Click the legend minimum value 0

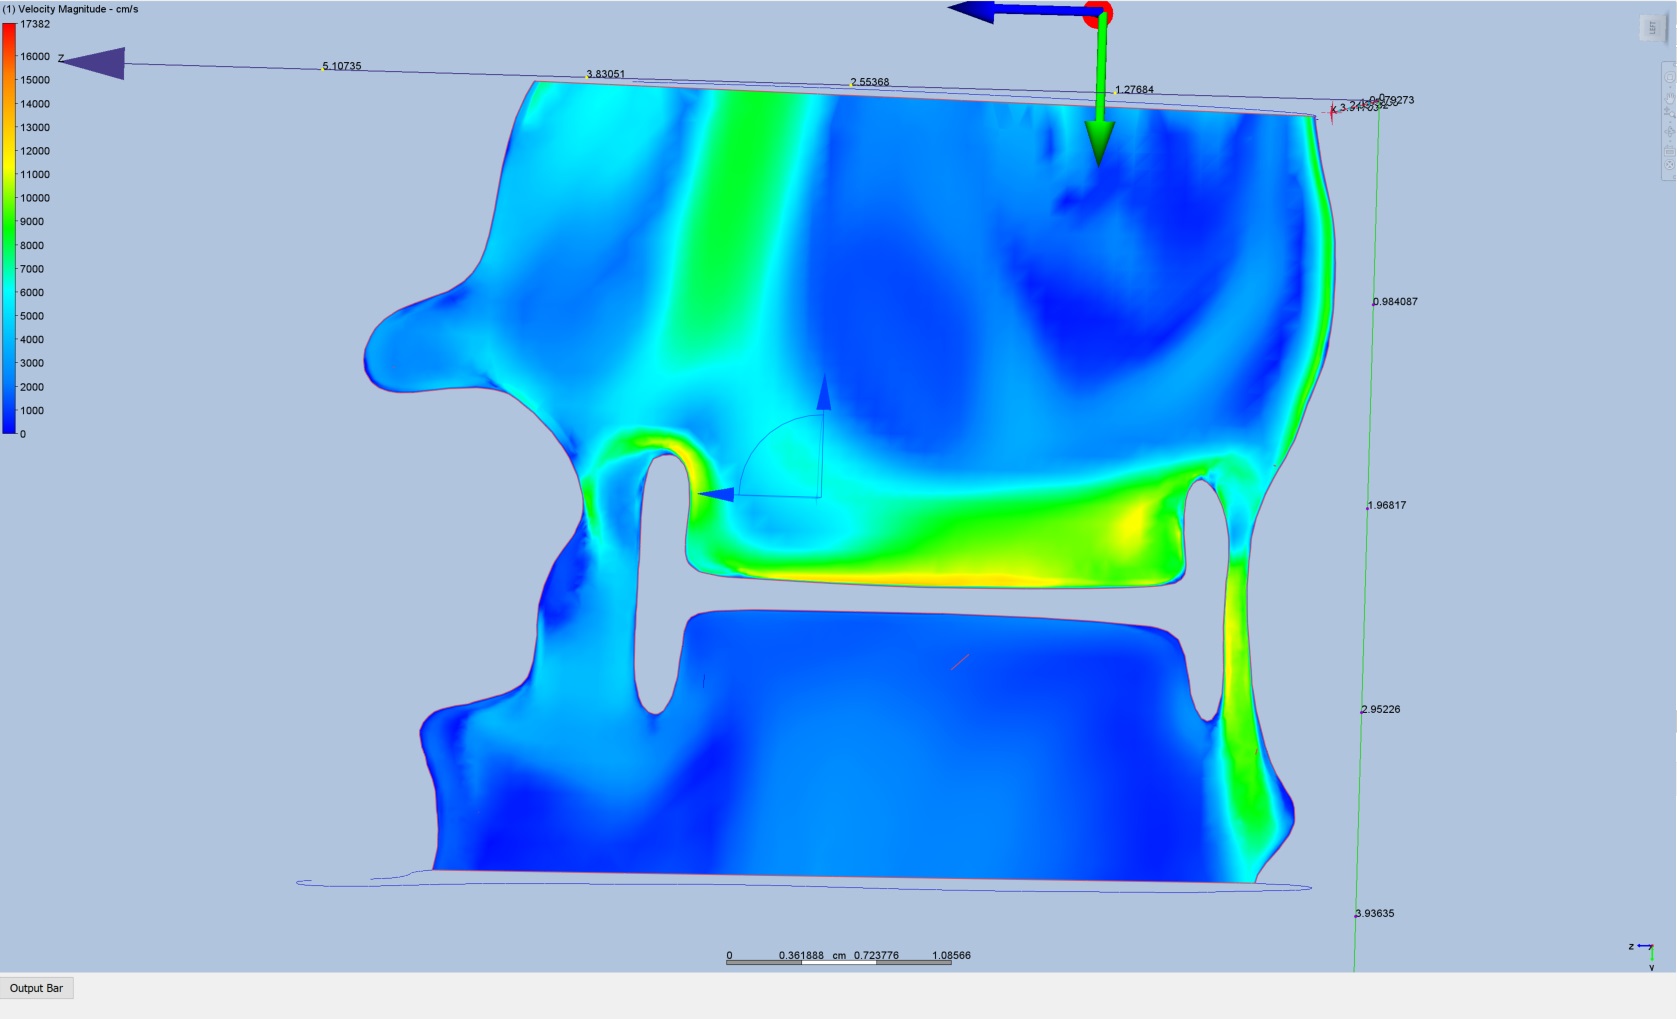click(23, 434)
